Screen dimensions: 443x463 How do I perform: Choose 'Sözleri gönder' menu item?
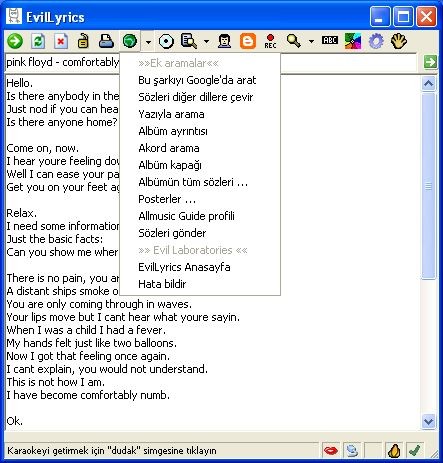(x=200, y=233)
